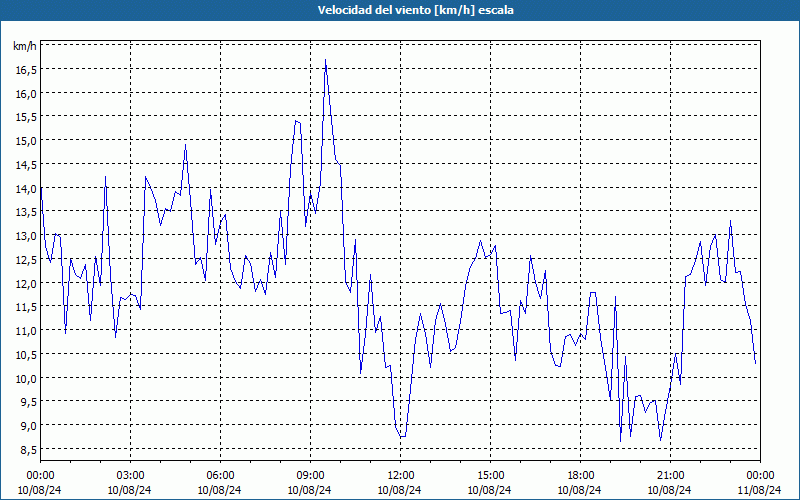Viewport: 800px width, 500px height.
Task: Select the 15,5 y-axis label
Action: 26,117
